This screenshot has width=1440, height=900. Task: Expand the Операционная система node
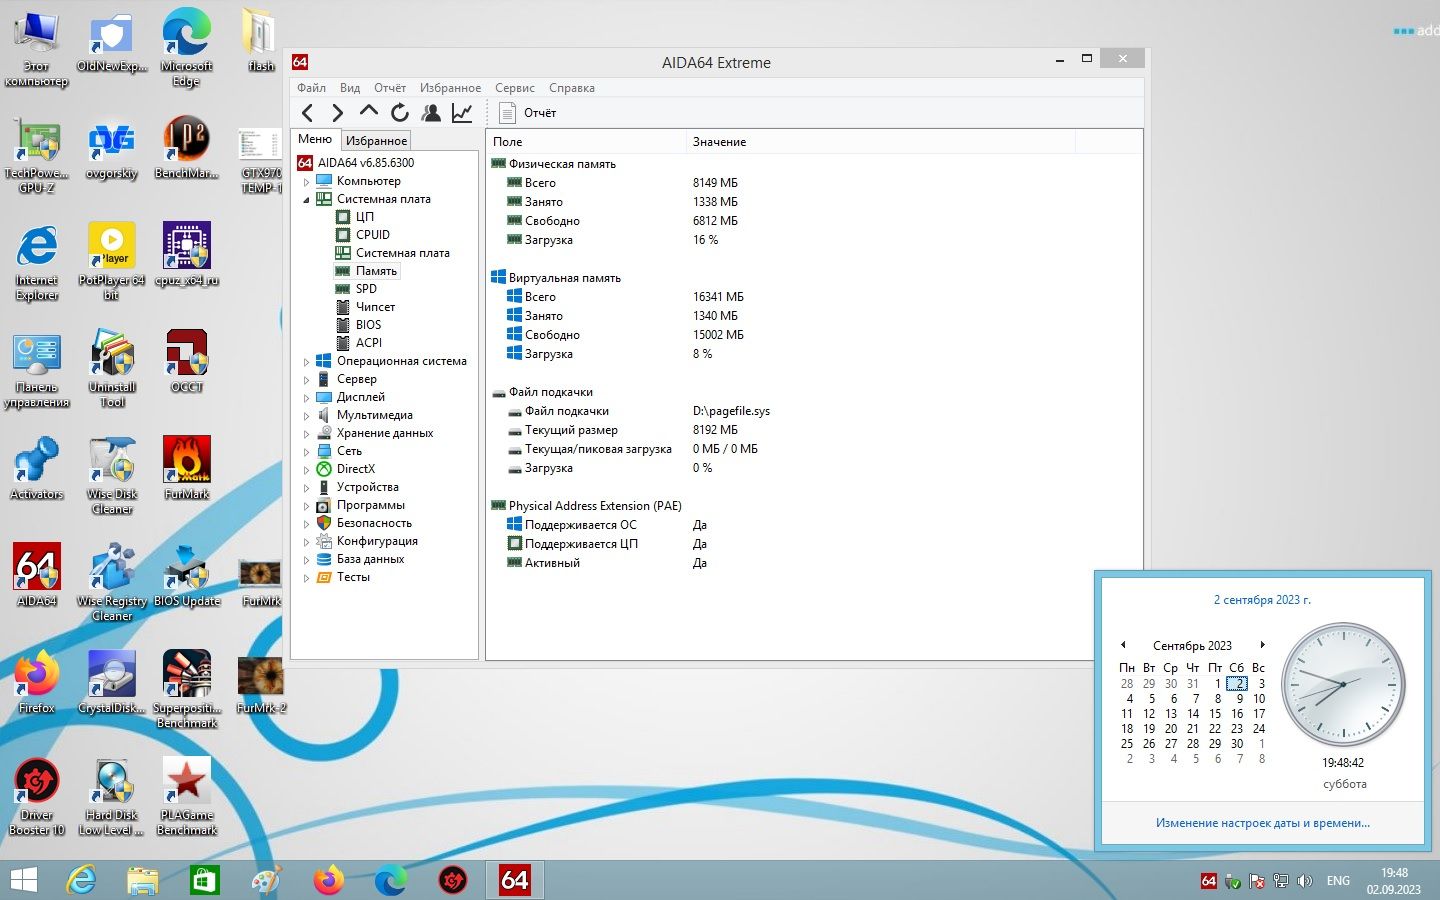[x=306, y=362]
